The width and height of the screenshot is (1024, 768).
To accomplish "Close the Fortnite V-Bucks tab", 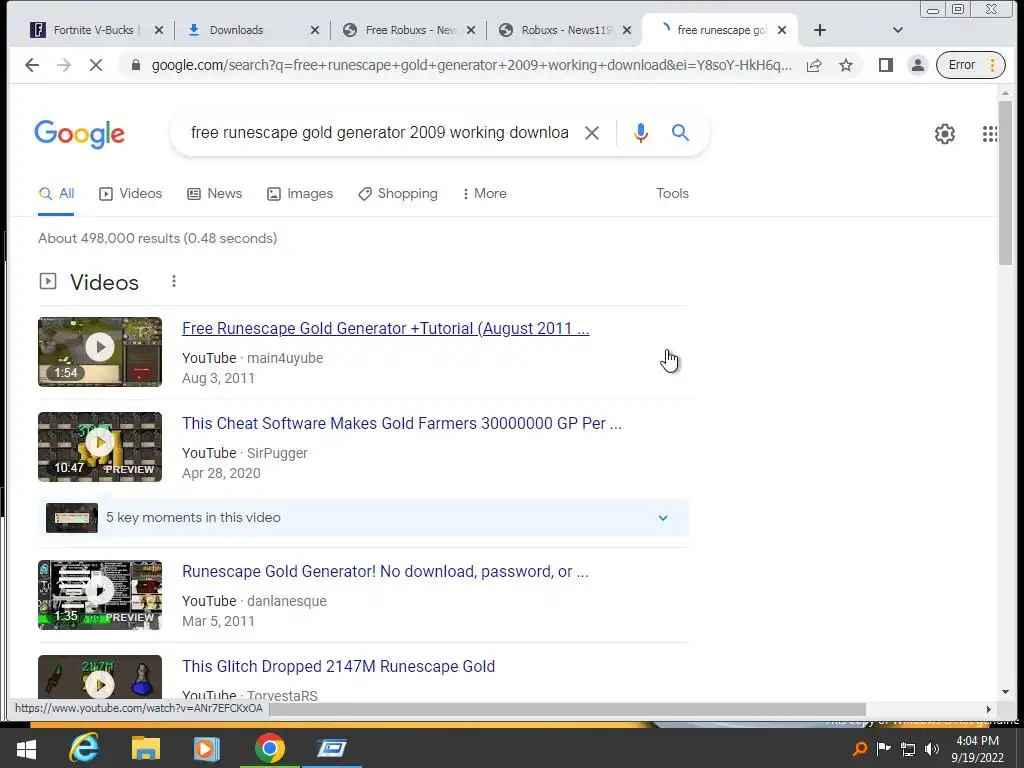I will (x=159, y=30).
